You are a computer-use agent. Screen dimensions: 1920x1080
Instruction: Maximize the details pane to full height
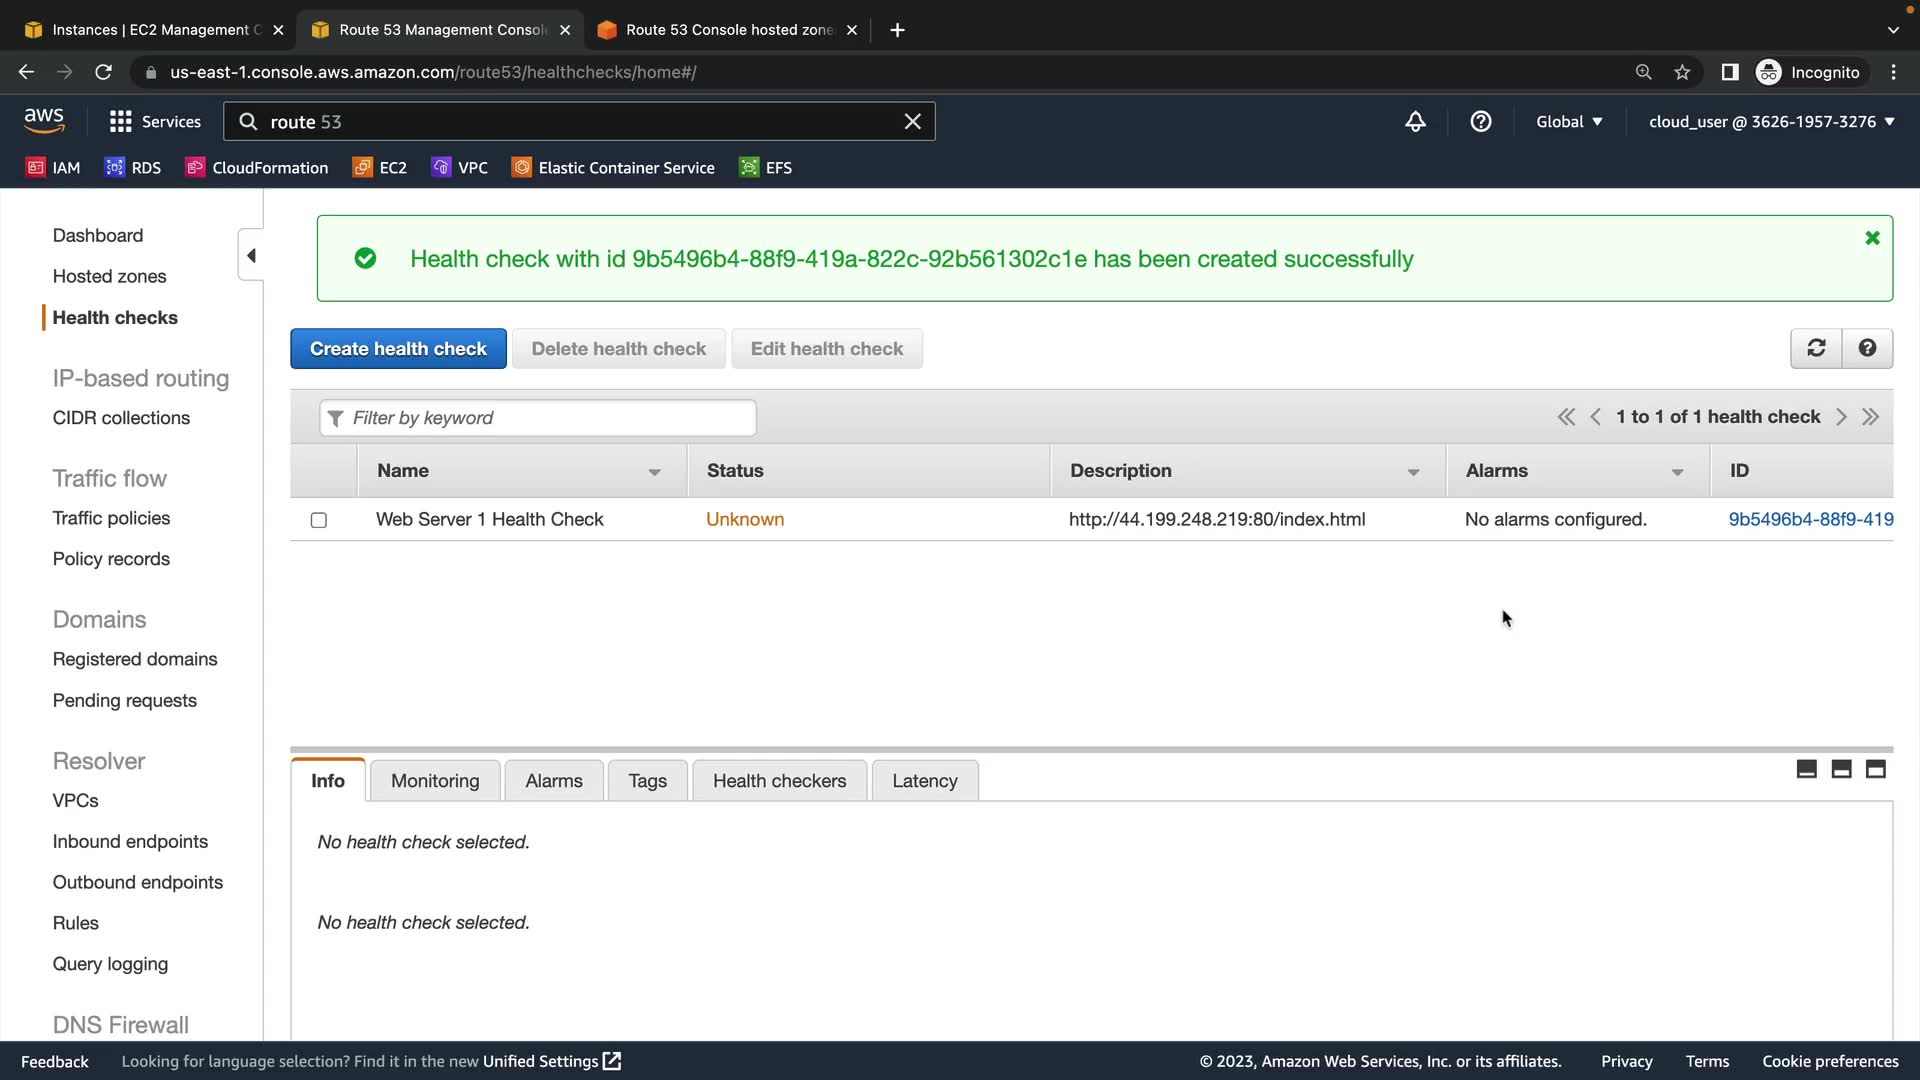tap(1875, 769)
